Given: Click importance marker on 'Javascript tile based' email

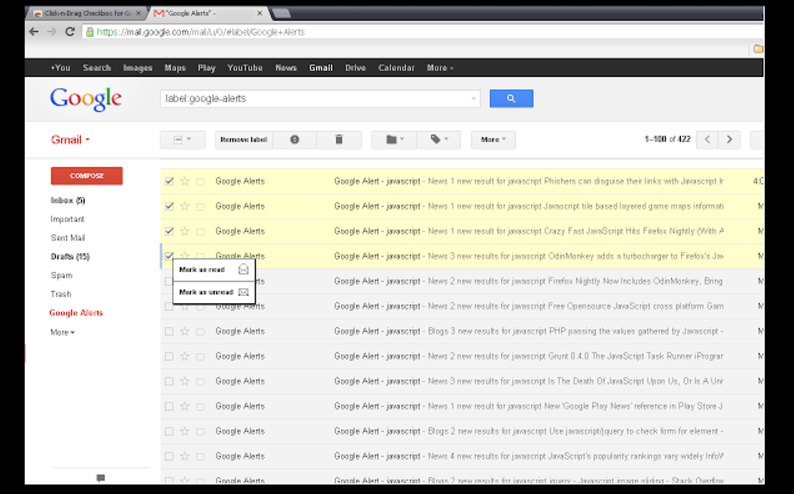Looking at the screenshot, I should 201,206.
